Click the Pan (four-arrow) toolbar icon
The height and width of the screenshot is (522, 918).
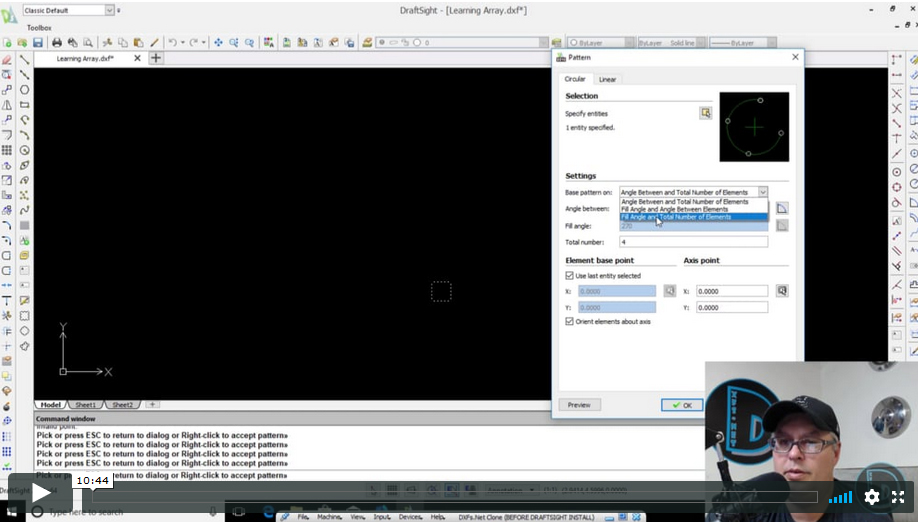pos(218,43)
